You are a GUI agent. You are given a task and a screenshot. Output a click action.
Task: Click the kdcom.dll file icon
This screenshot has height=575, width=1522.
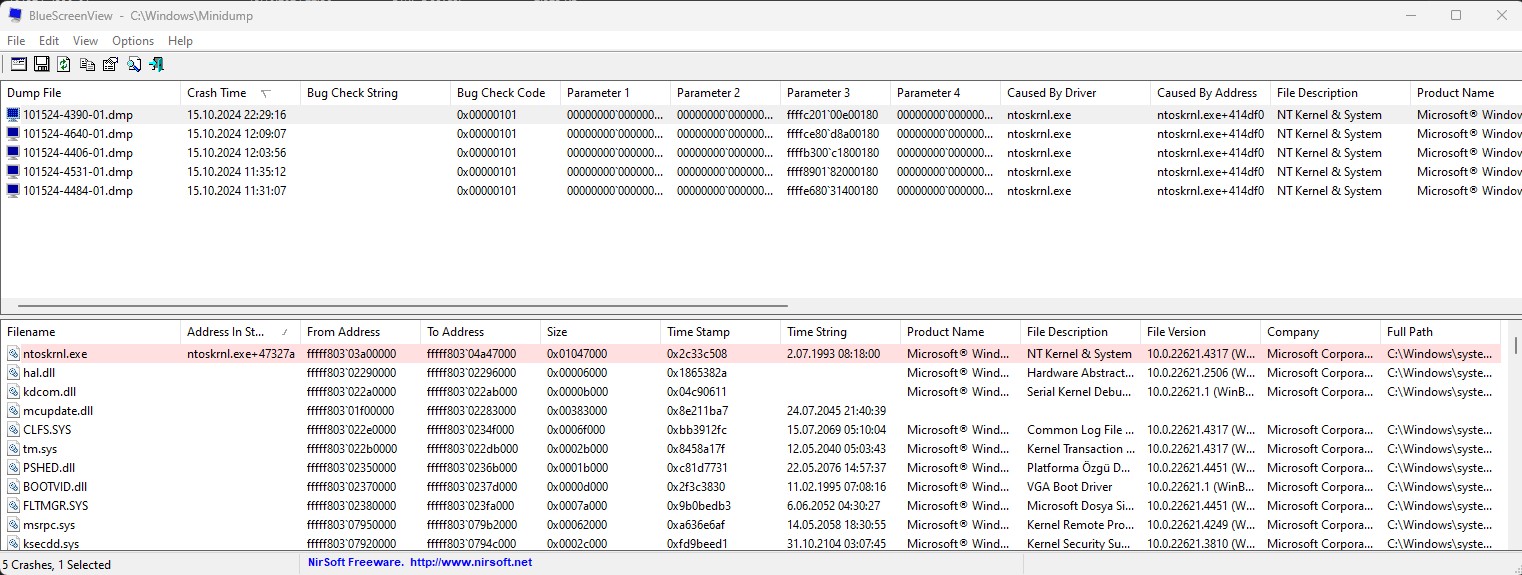click(x=13, y=392)
